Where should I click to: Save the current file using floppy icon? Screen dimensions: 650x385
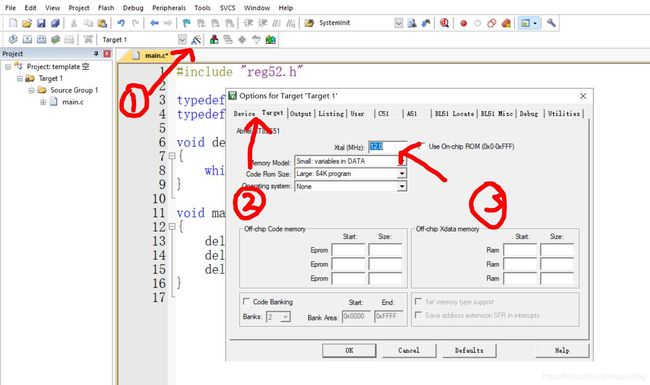pos(41,23)
